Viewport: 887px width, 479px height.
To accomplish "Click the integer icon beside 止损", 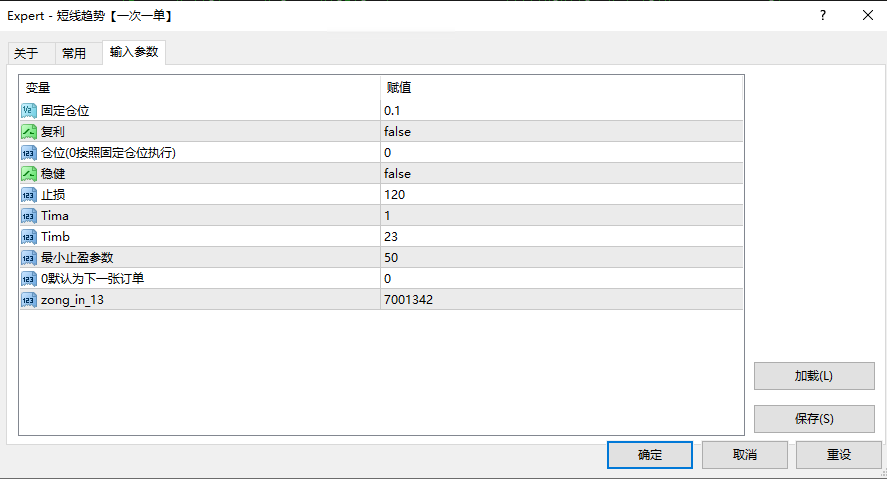I will tap(28, 195).
